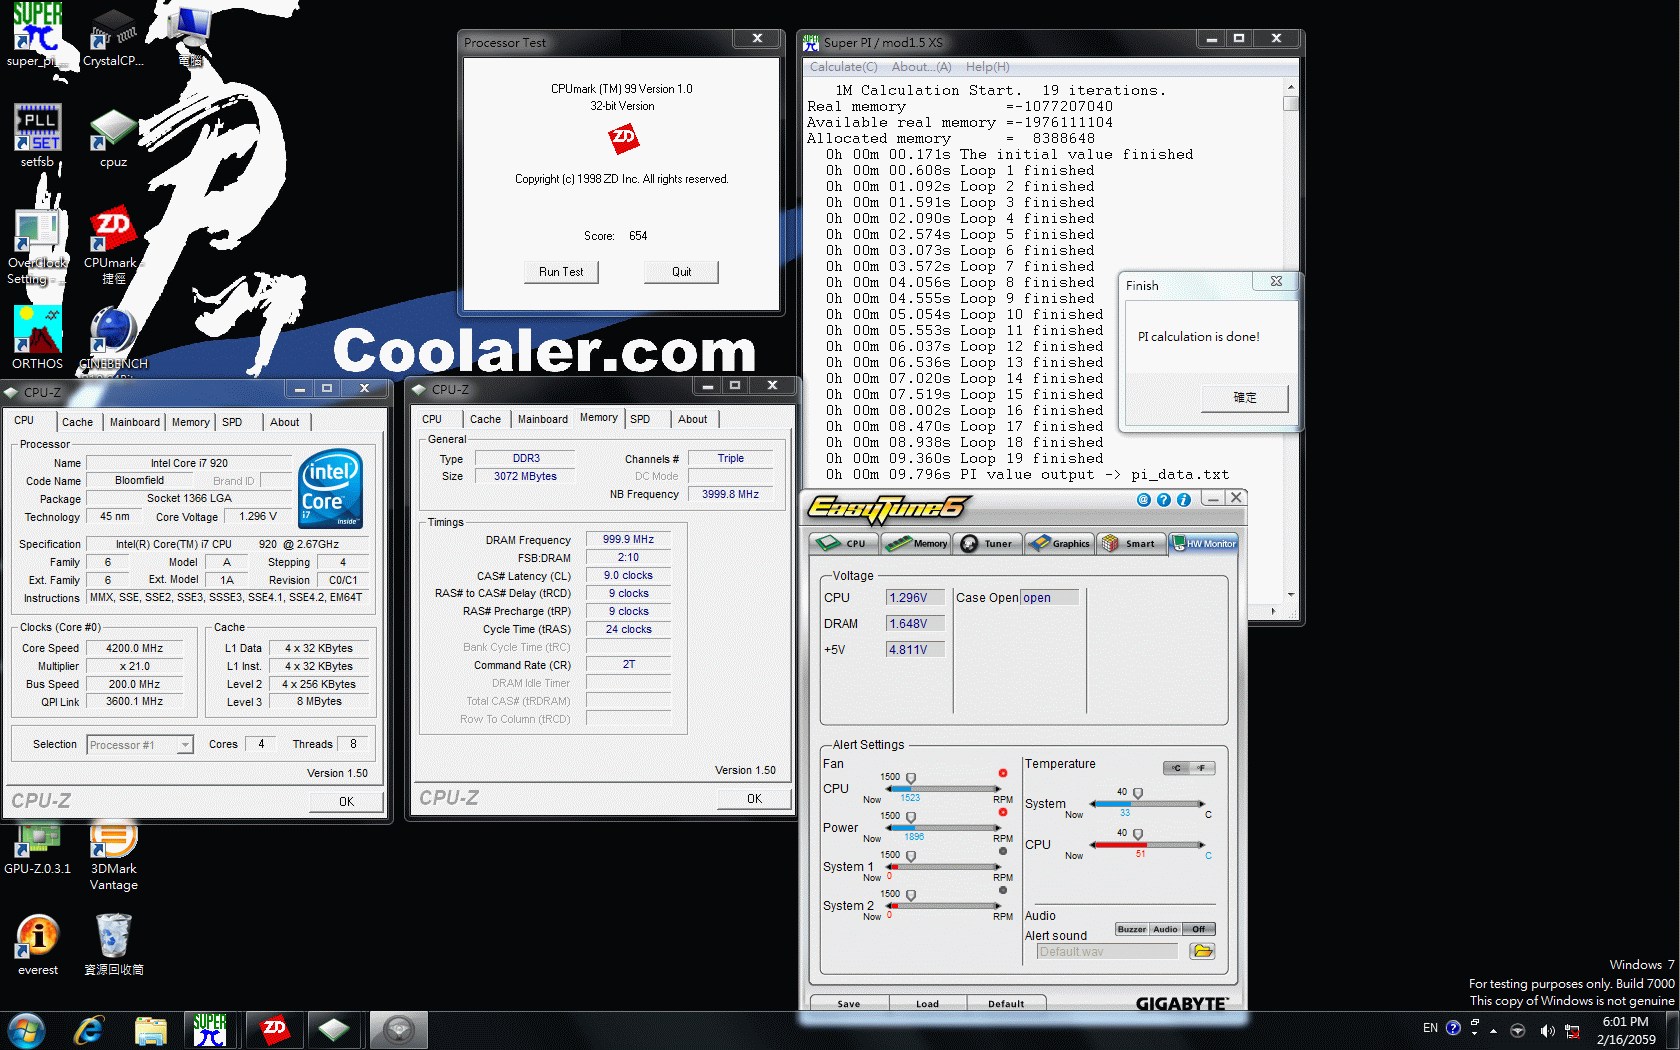This screenshot has width=1680, height=1050.
Task: Click the EasyTune6 help question icon
Action: (x=1164, y=500)
